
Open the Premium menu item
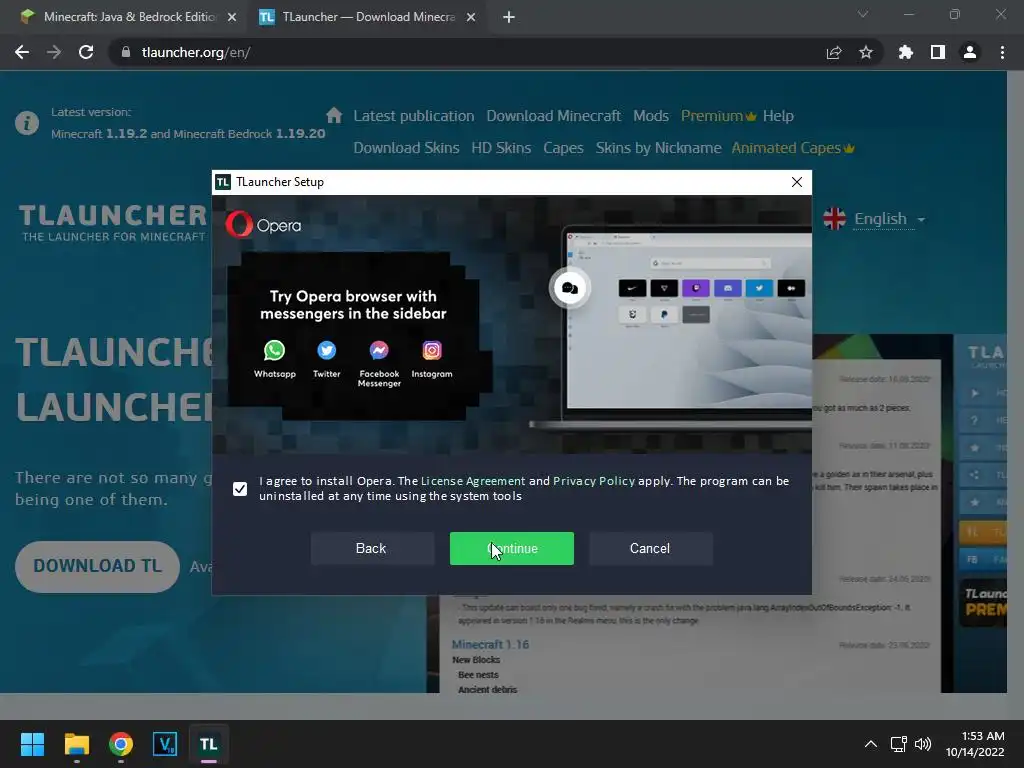[718, 116]
